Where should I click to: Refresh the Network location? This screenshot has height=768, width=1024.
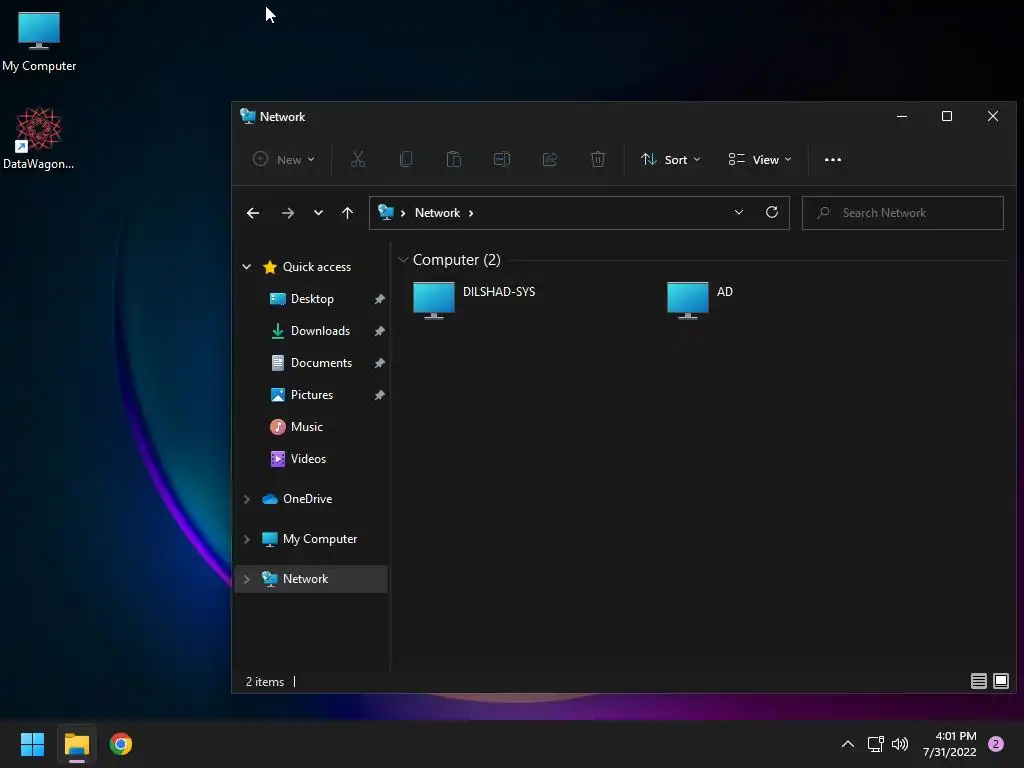click(772, 212)
